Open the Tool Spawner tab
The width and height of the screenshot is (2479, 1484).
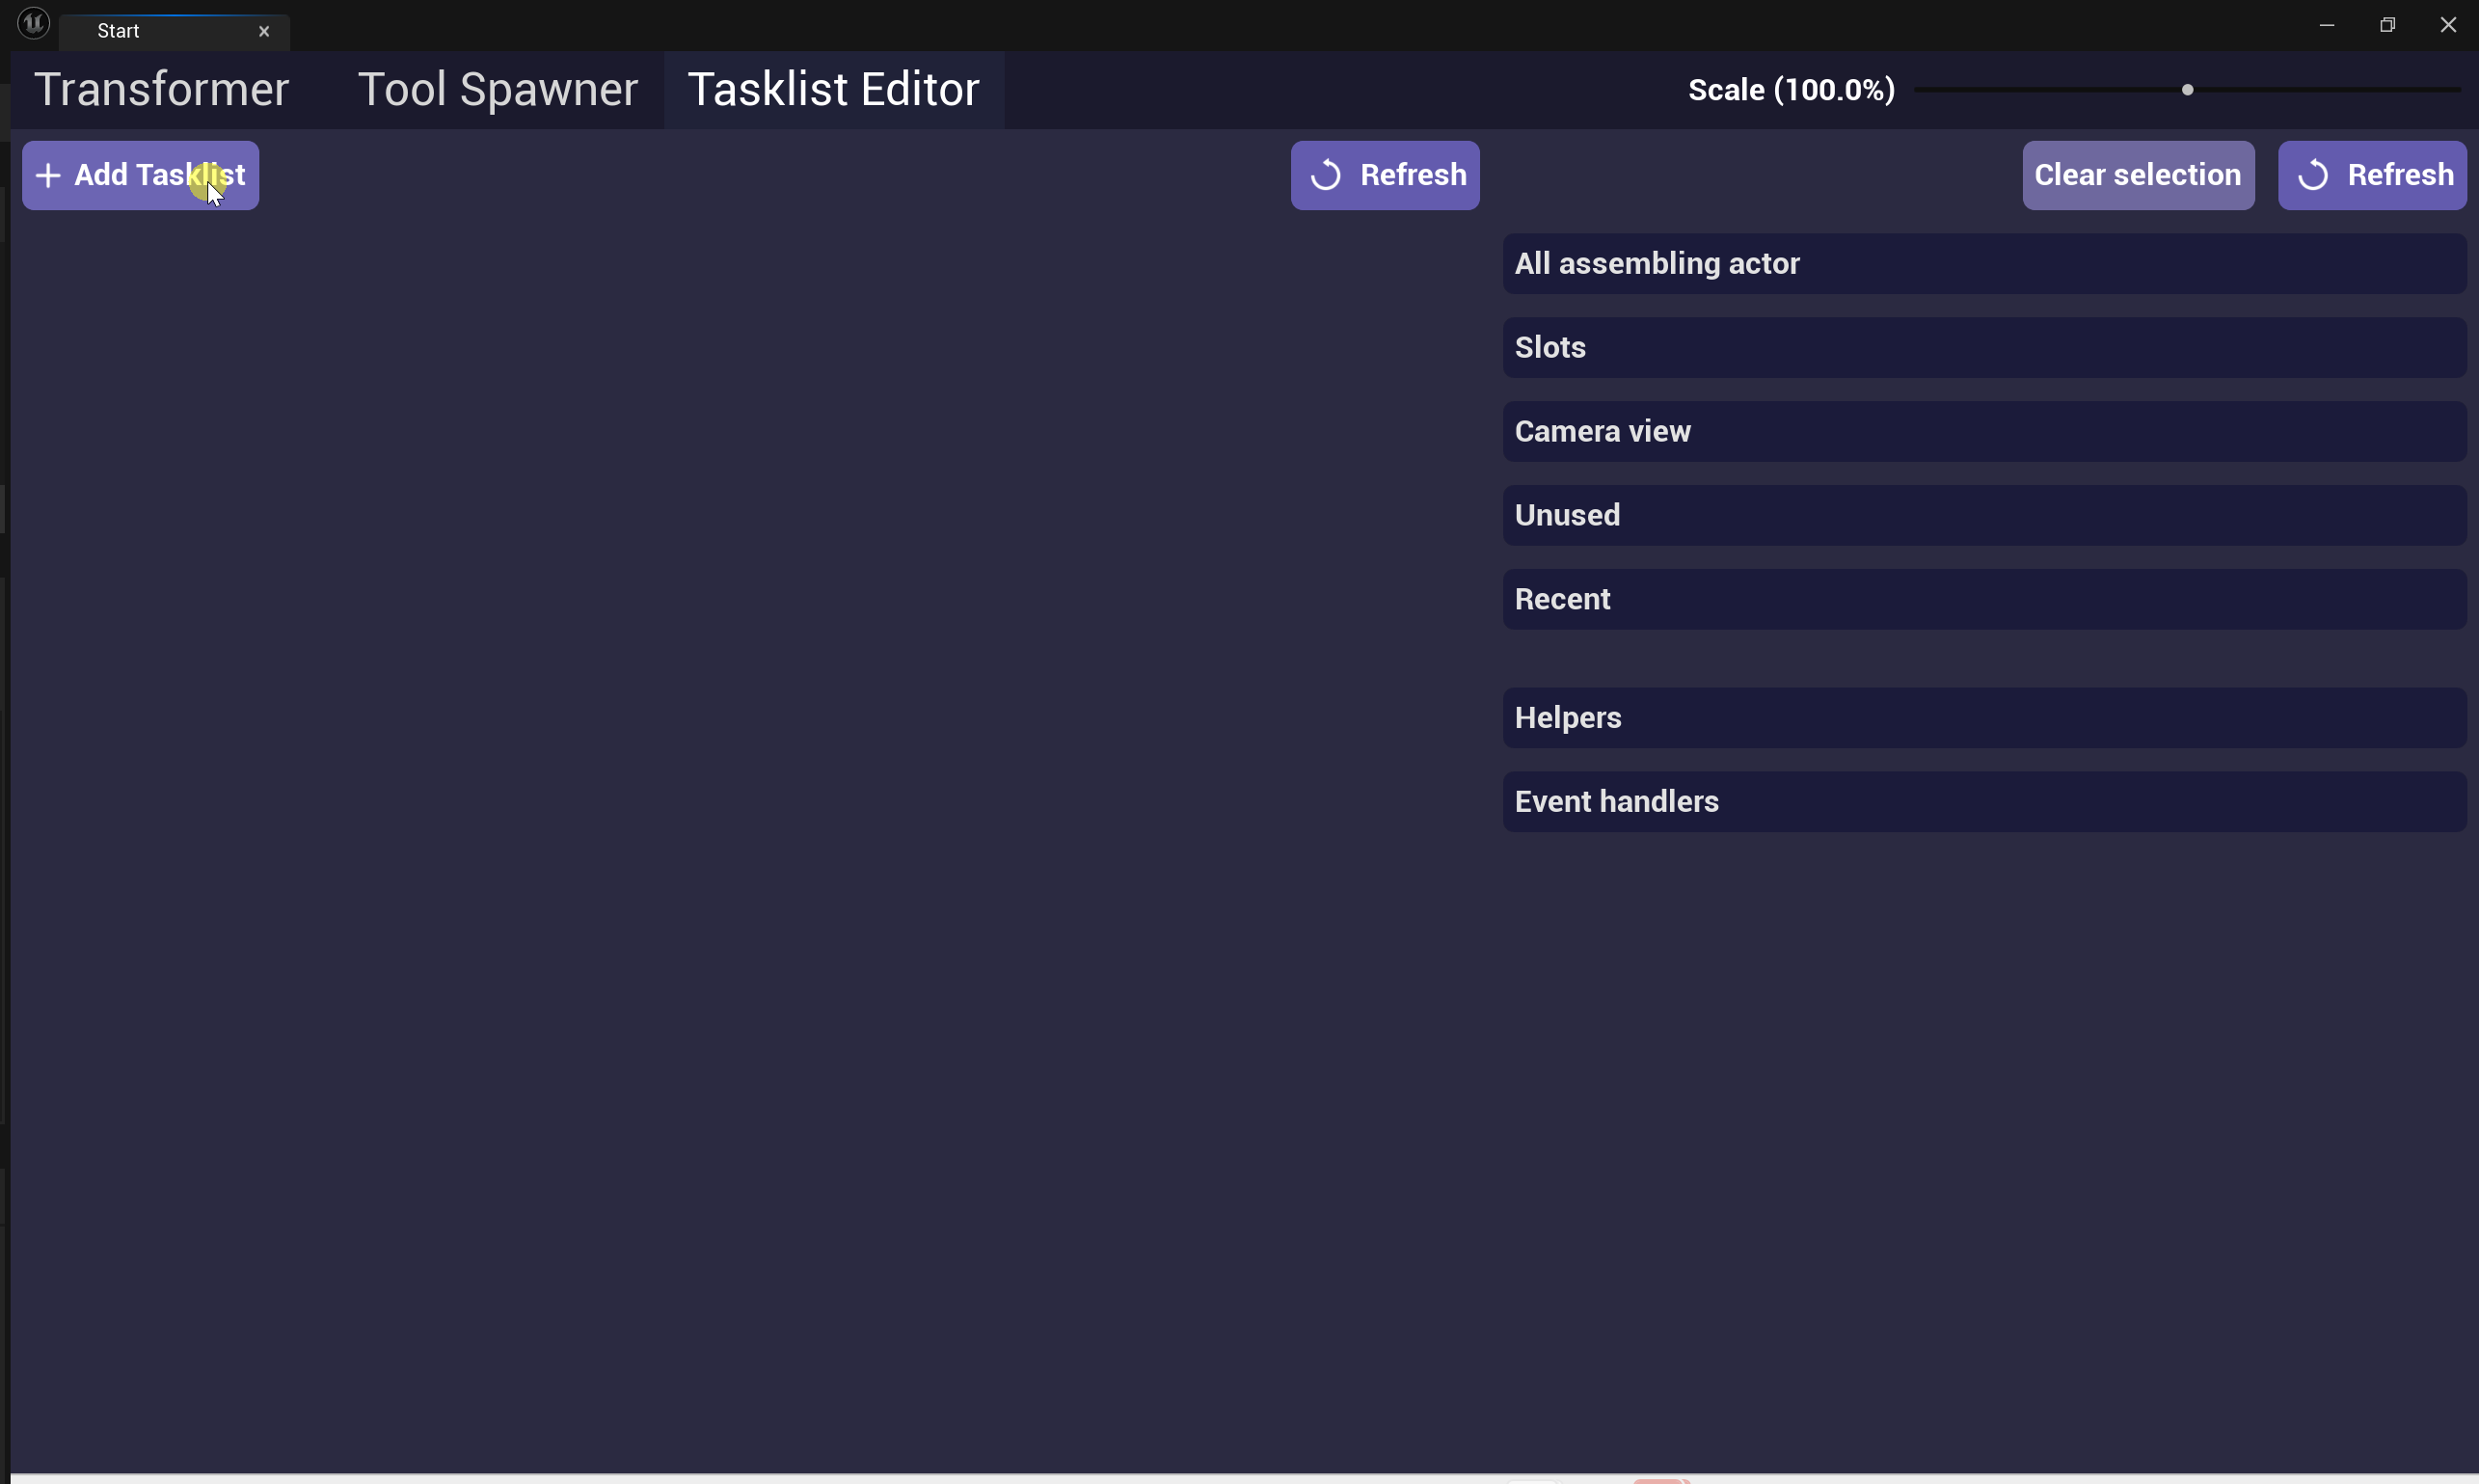coord(497,90)
